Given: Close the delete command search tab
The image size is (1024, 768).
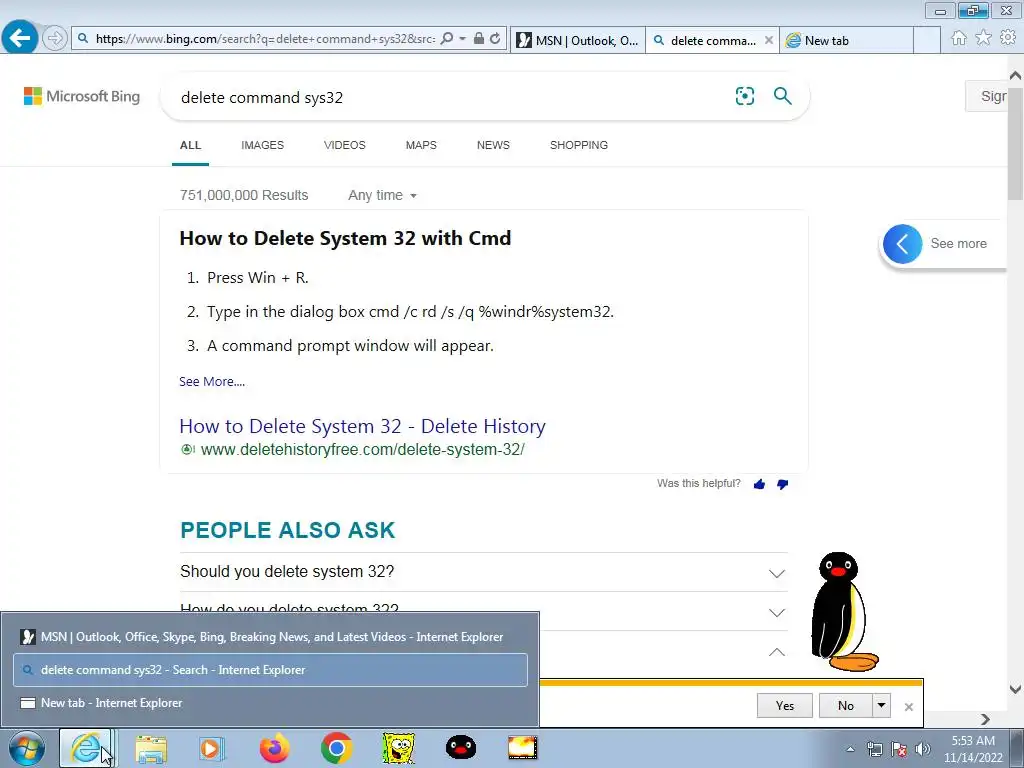Looking at the screenshot, I should click(x=769, y=40).
